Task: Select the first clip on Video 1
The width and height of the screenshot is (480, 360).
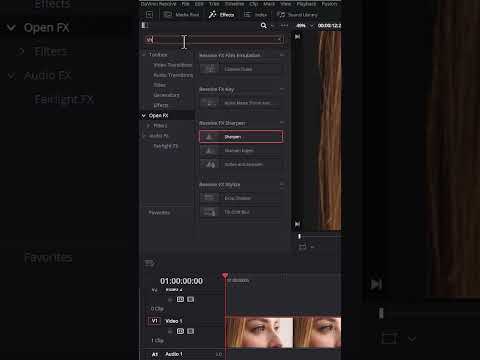Action: (x=259, y=332)
